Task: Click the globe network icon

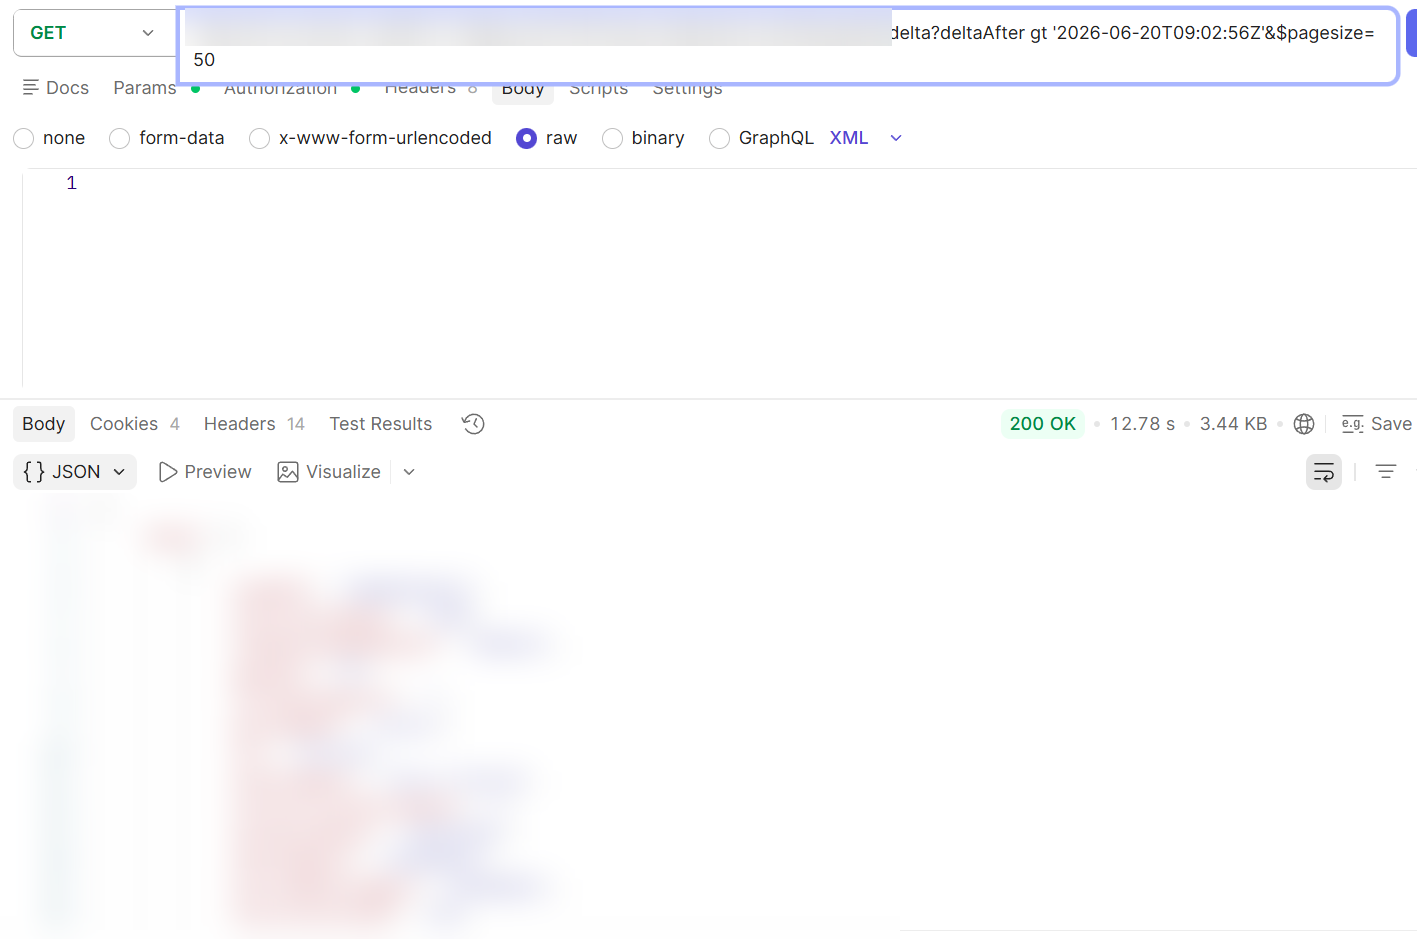Action: pyautogui.click(x=1304, y=424)
